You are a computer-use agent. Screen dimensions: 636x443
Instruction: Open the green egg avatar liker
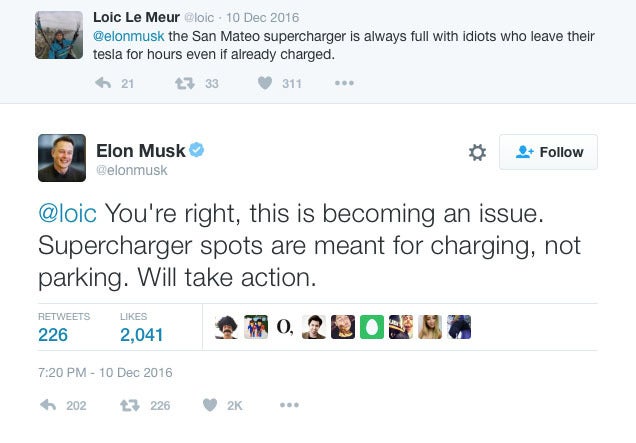point(372,327)
